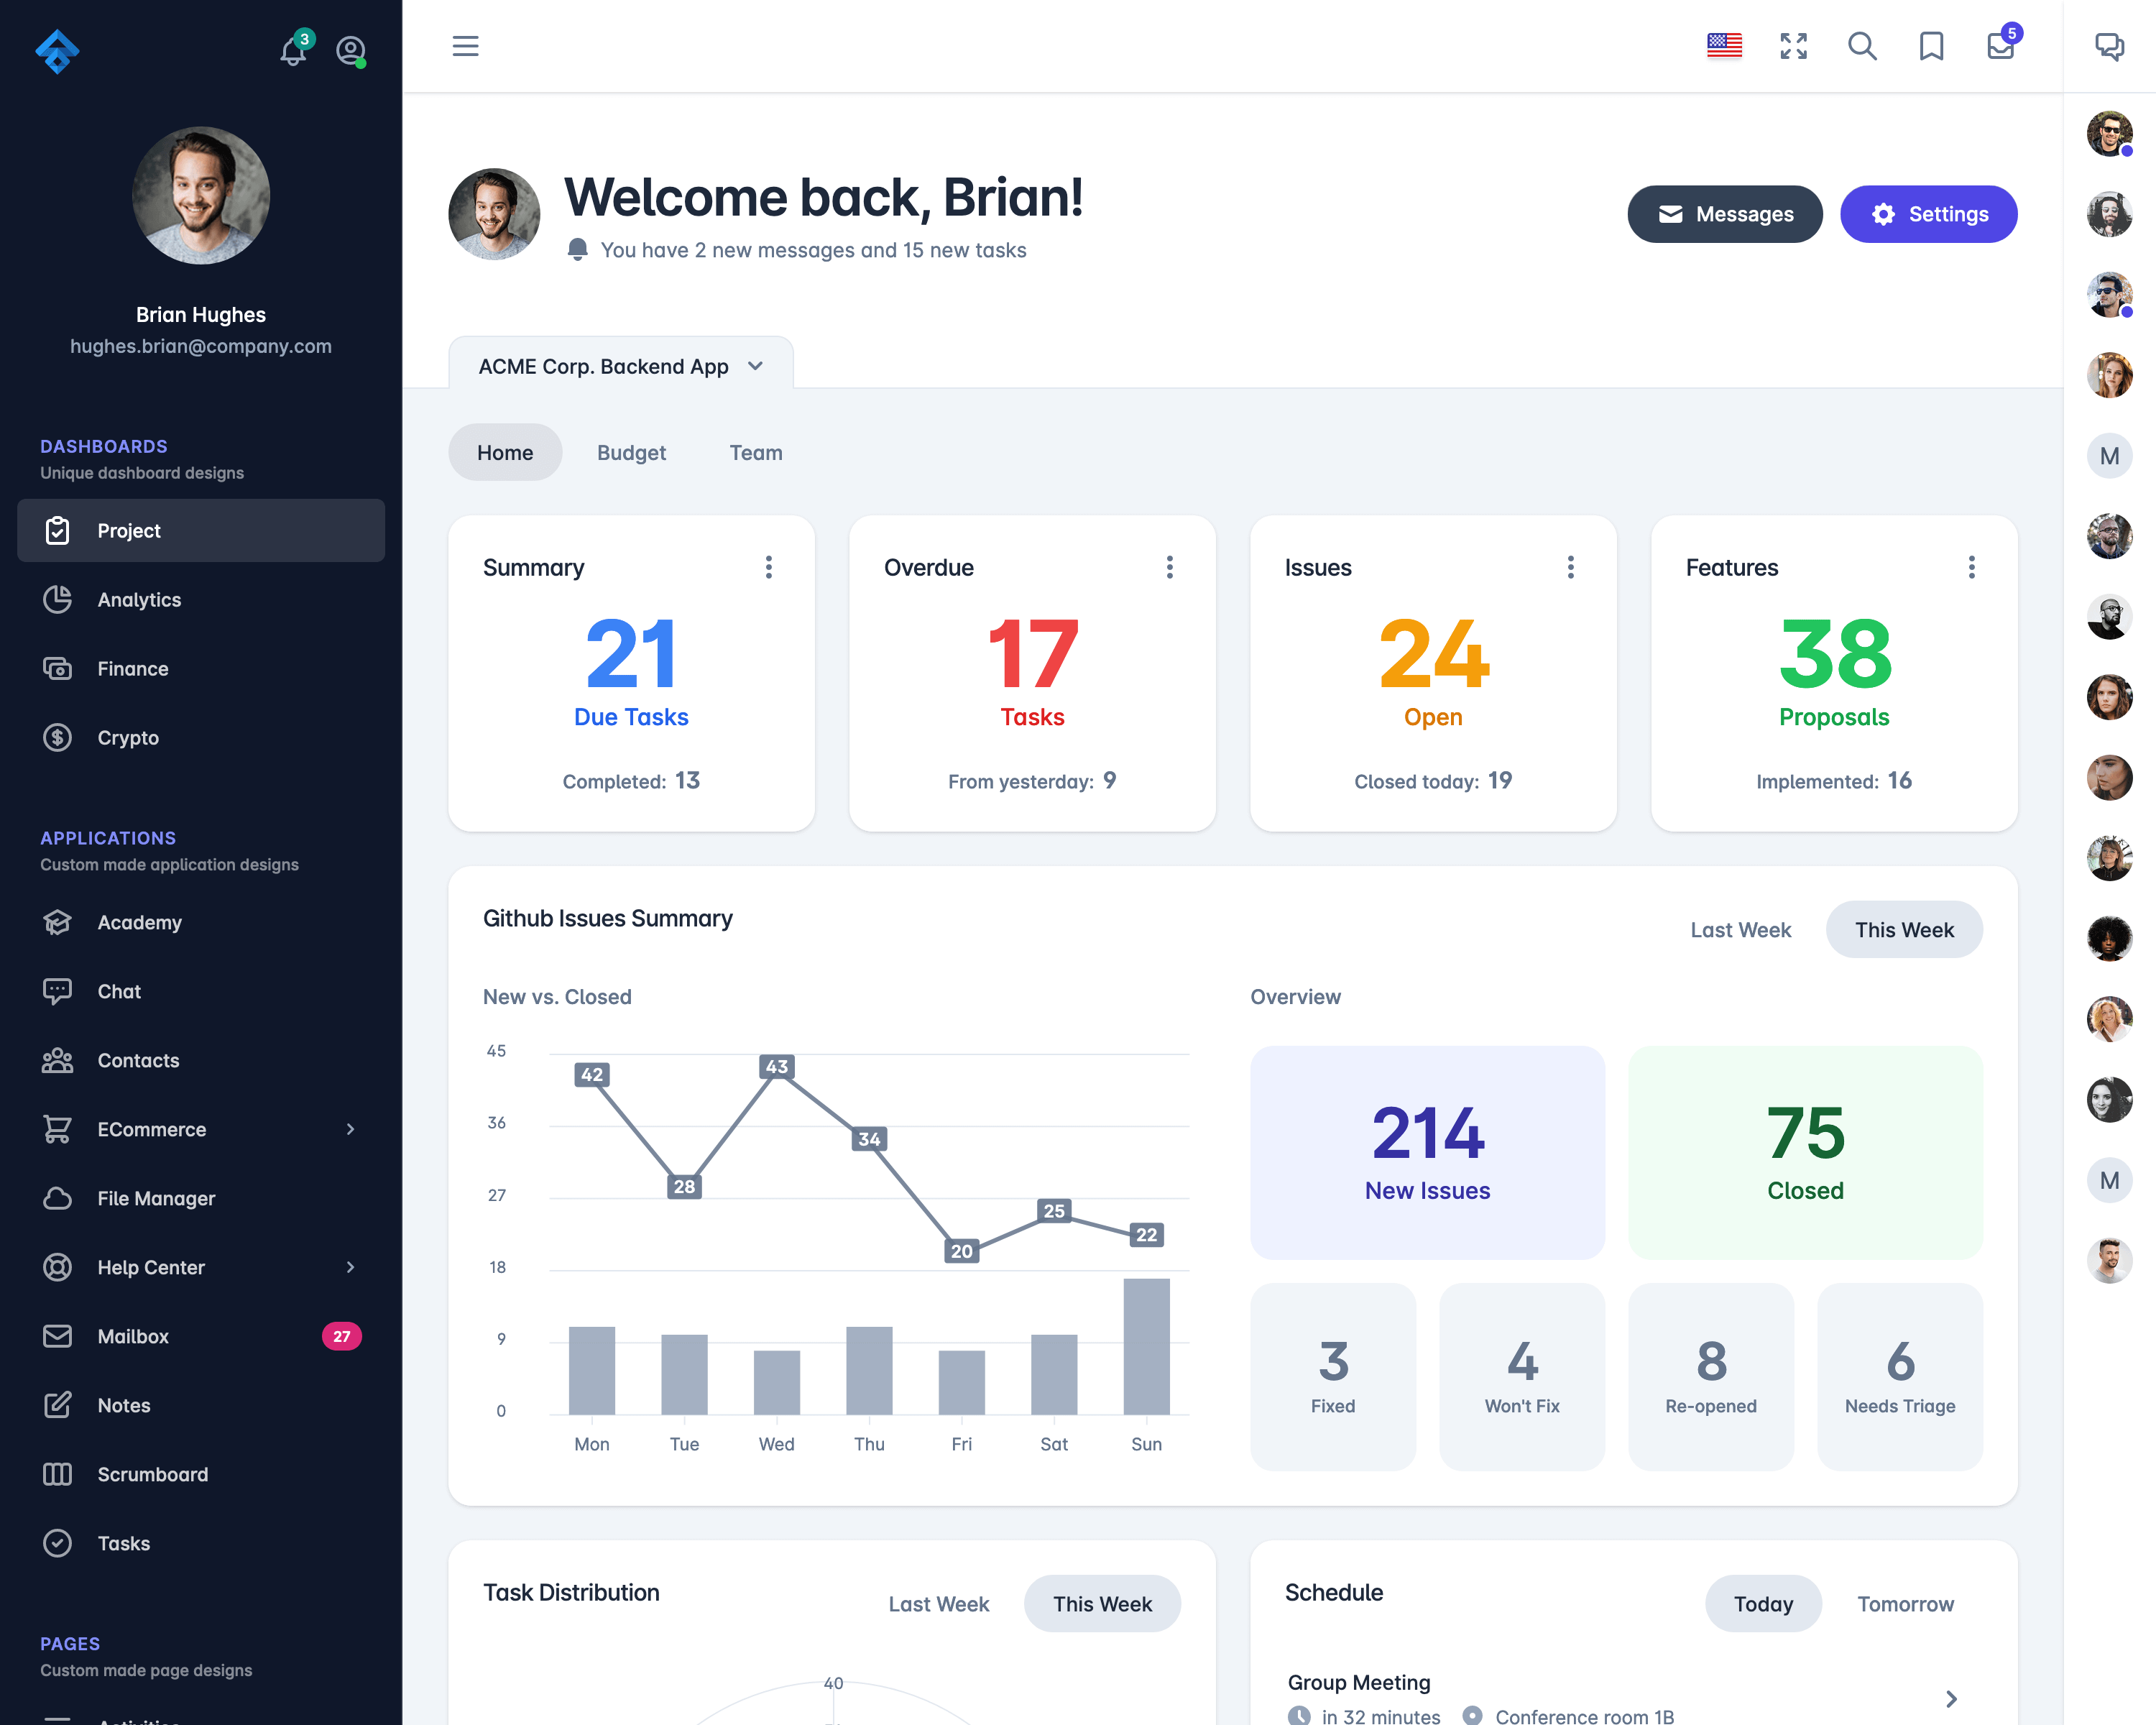Expand the Help Center submenu
Screen dimensions: 2156x1725
coord(346,1267)
